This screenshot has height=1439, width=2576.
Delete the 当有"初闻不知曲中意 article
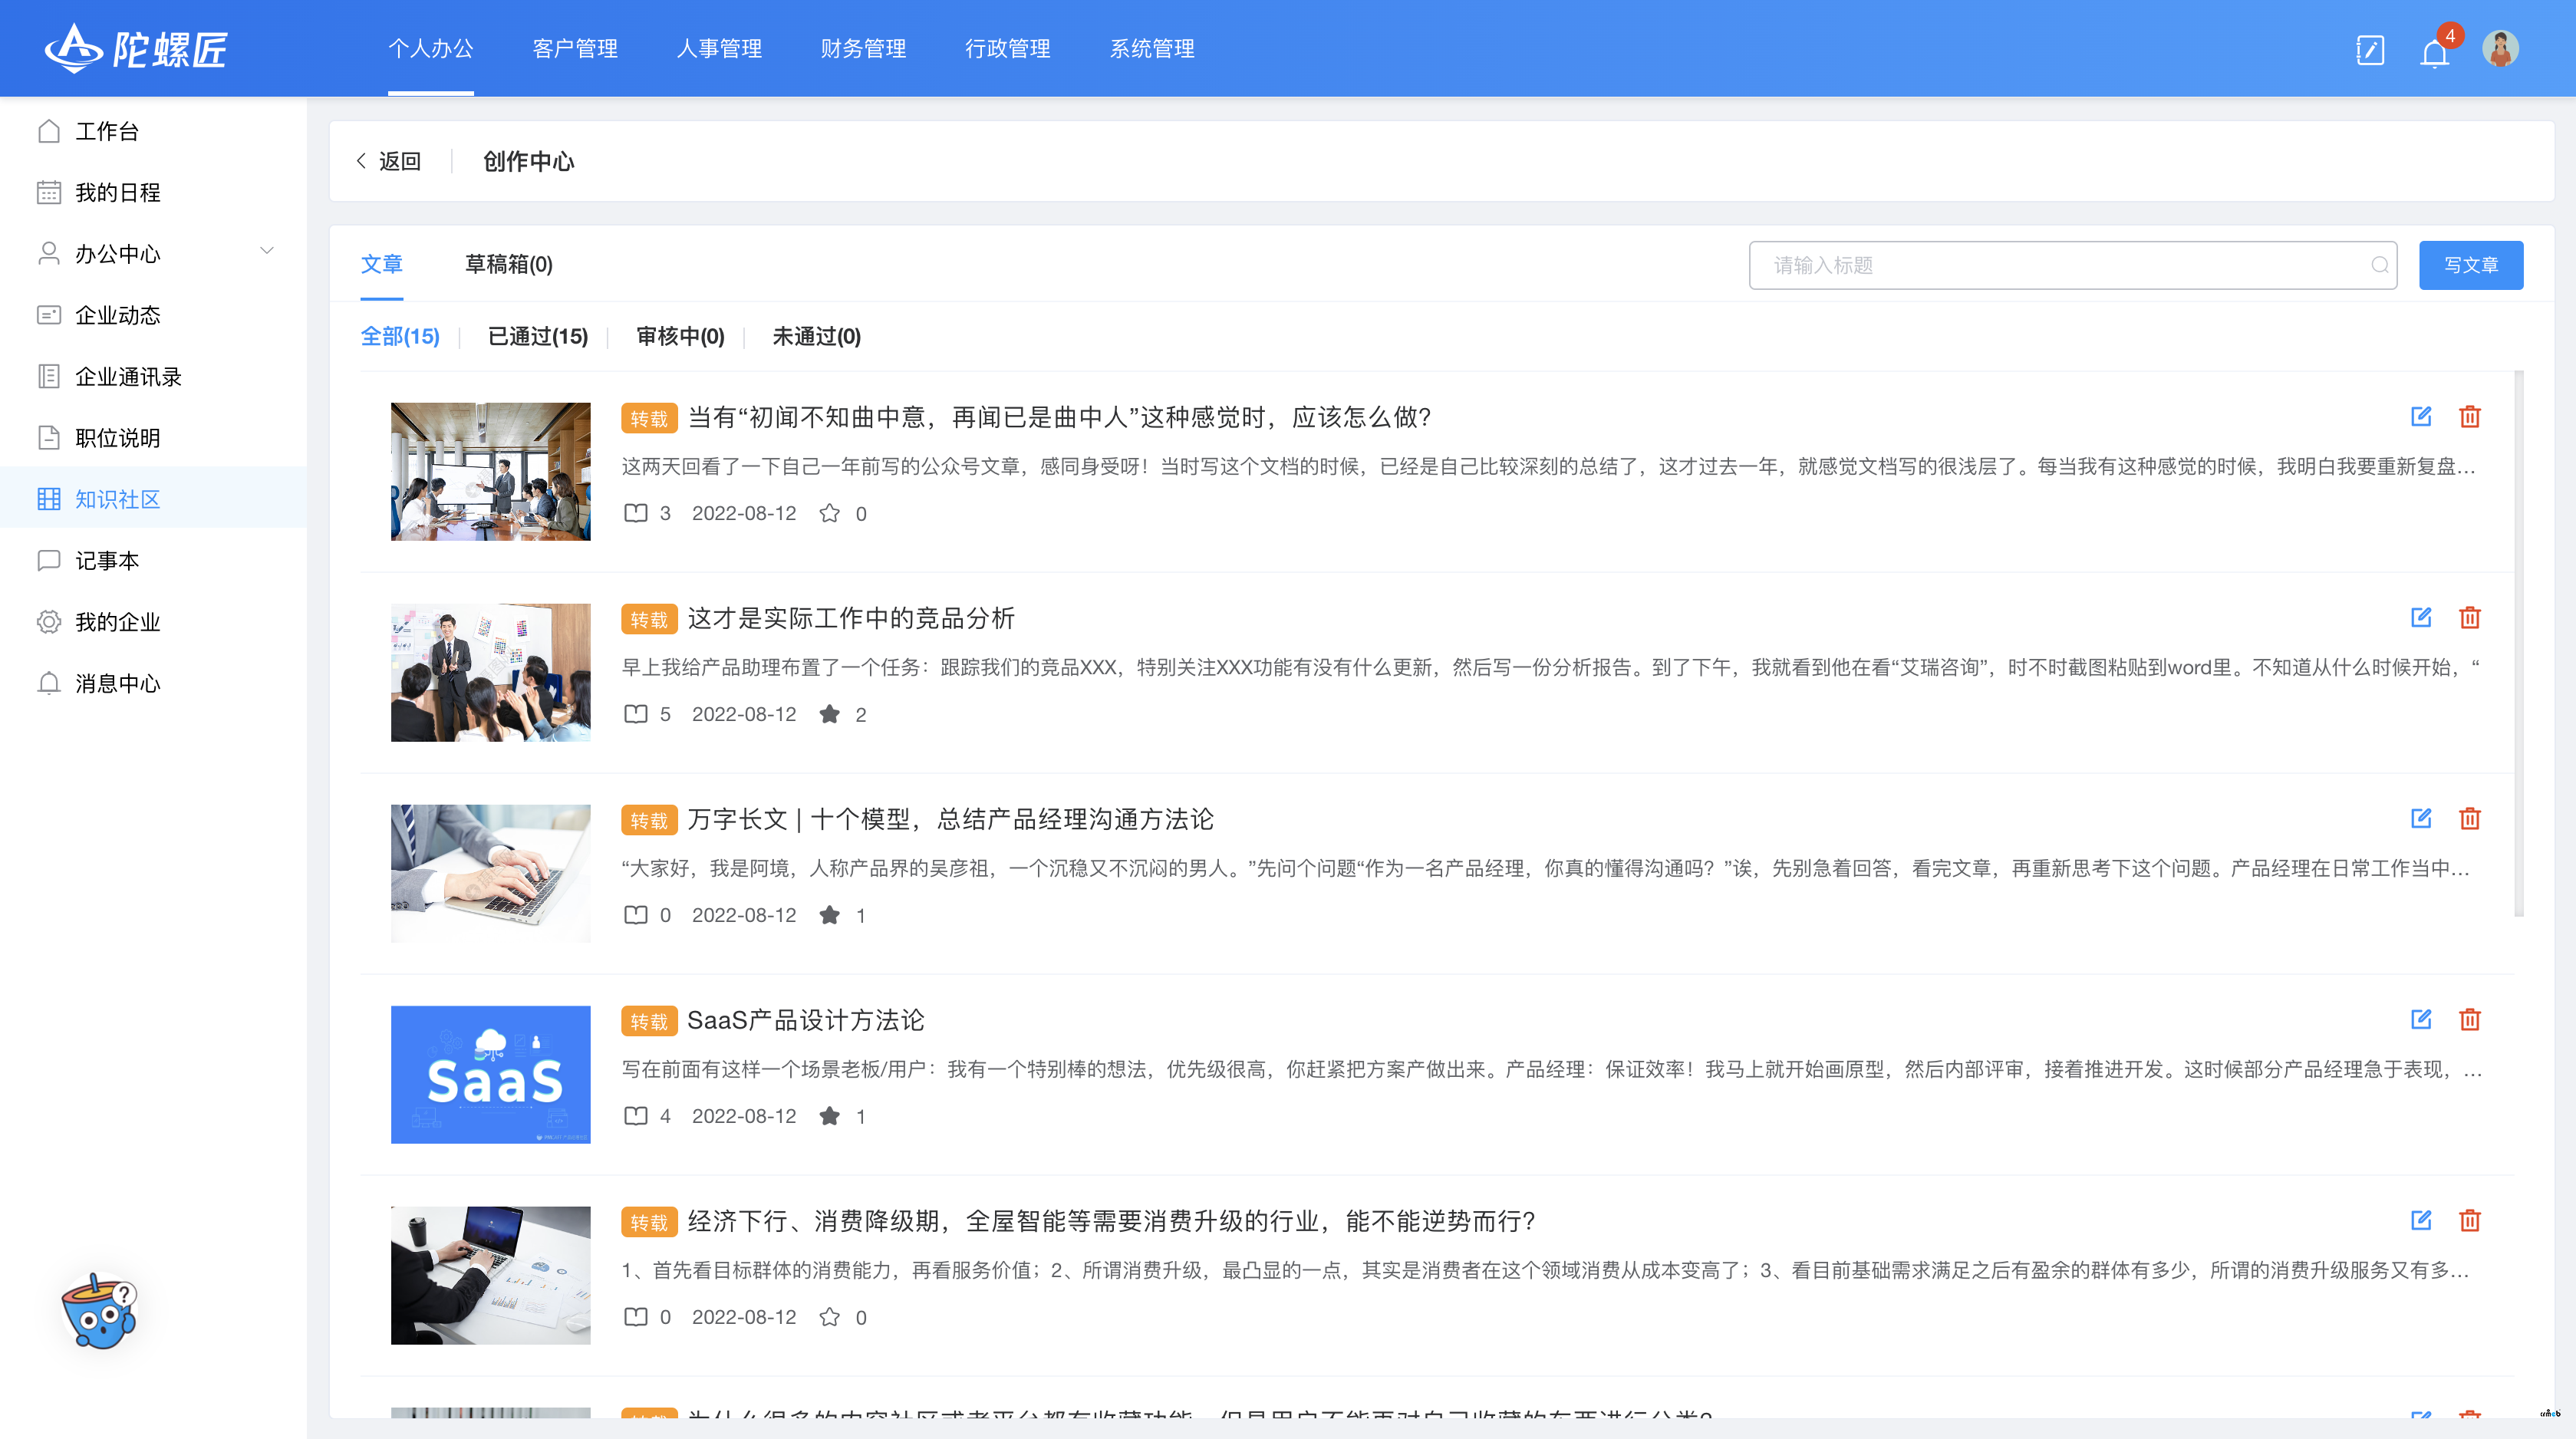pyautogui.click(x=2470, y=416)
